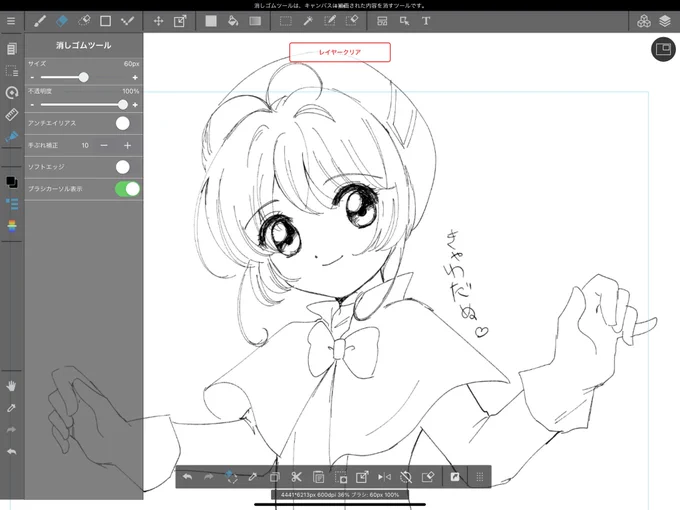Select the Select Pen tool
Screen dimensions: 680x510
pyautogui.click(x=330, y=21)
